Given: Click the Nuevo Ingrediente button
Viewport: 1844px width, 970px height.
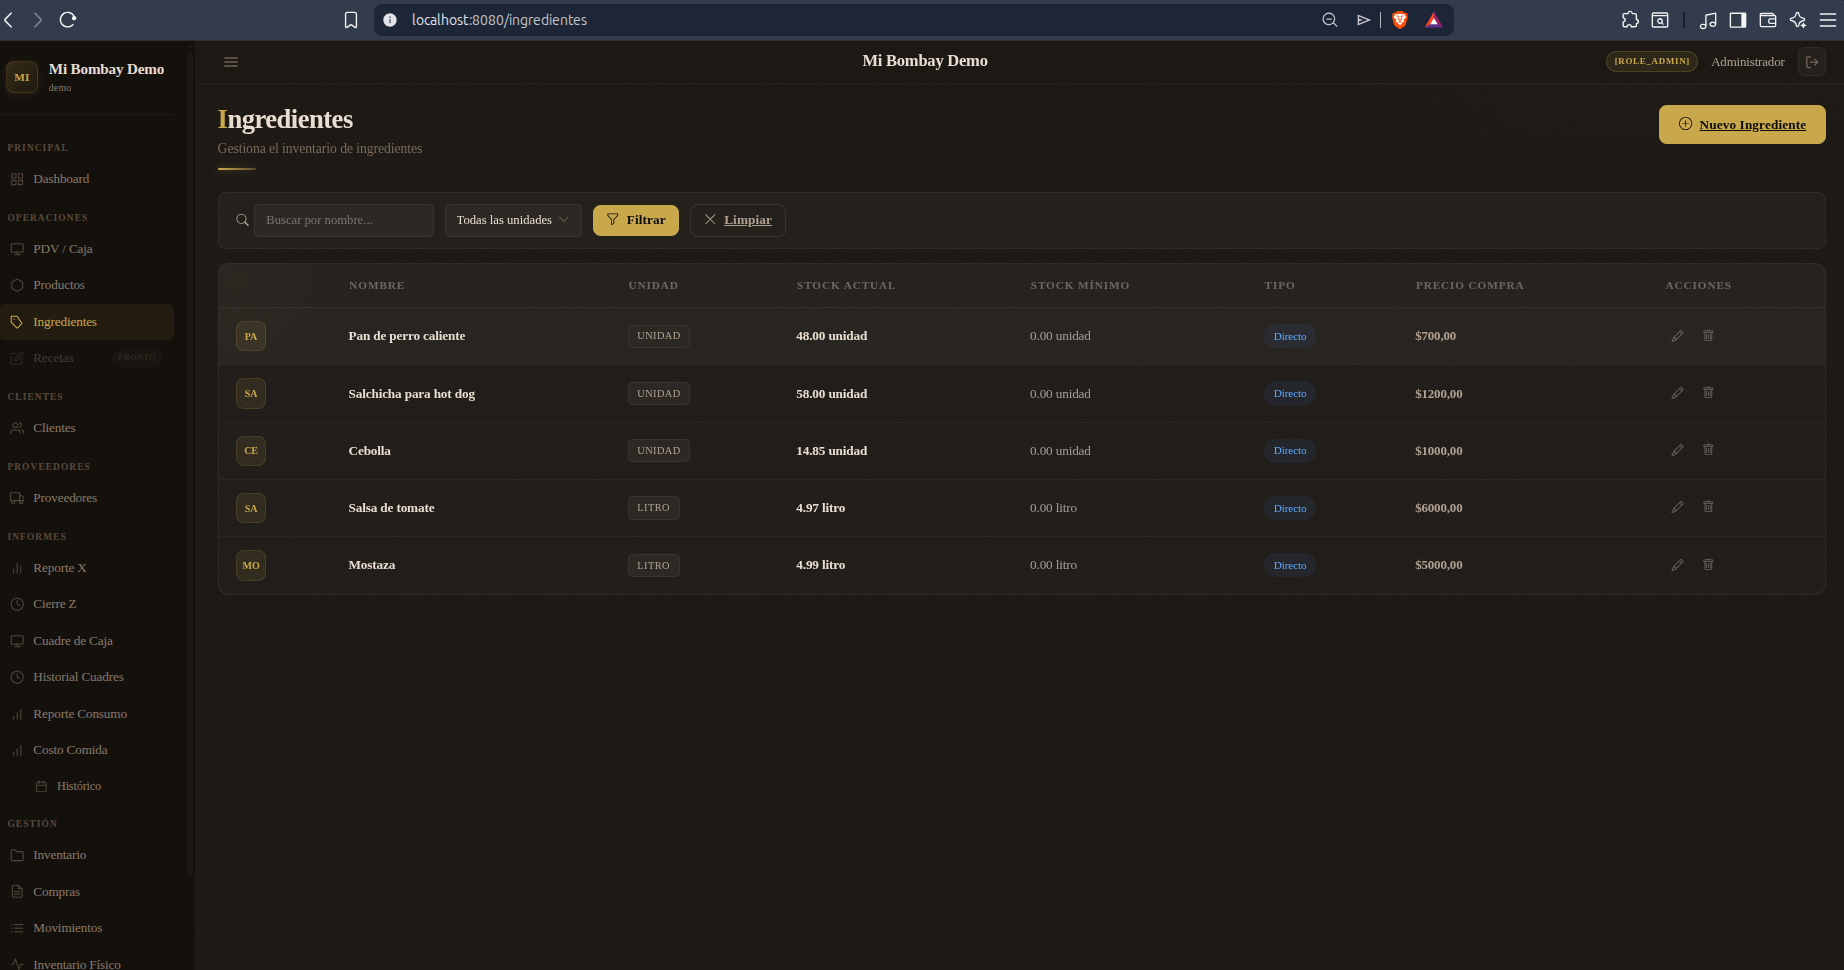Looking at the screenshot, I should point(1742,125).
